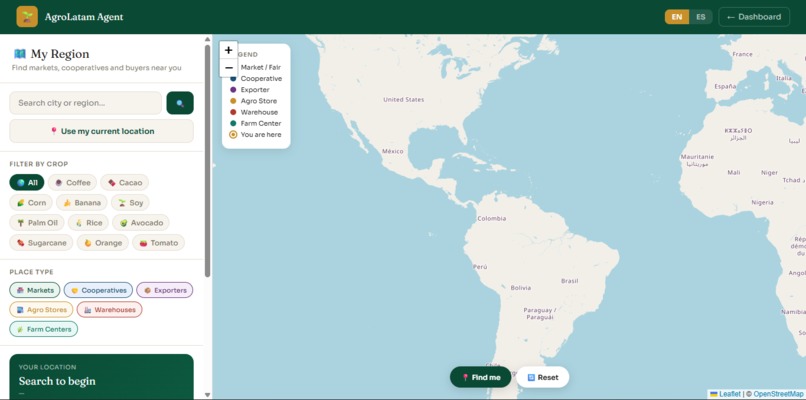Click the sidebar scroll up arrow
This screenshot has width=806, height=400.
(x=208, y=39)
